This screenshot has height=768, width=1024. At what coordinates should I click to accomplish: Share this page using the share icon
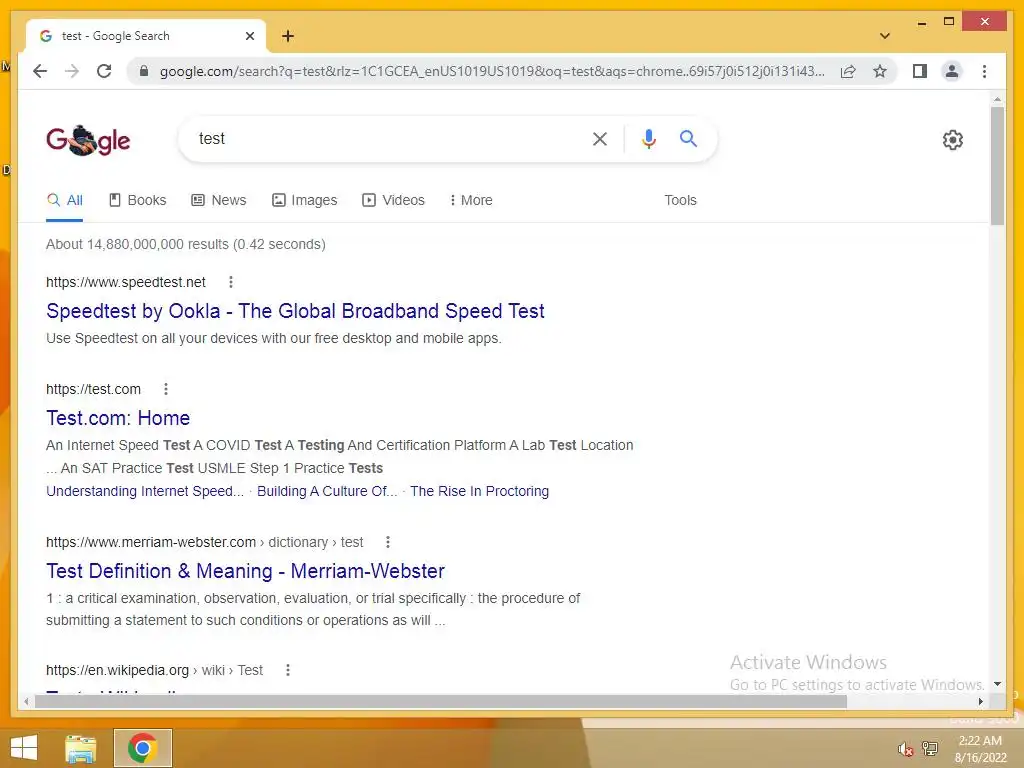848,71
